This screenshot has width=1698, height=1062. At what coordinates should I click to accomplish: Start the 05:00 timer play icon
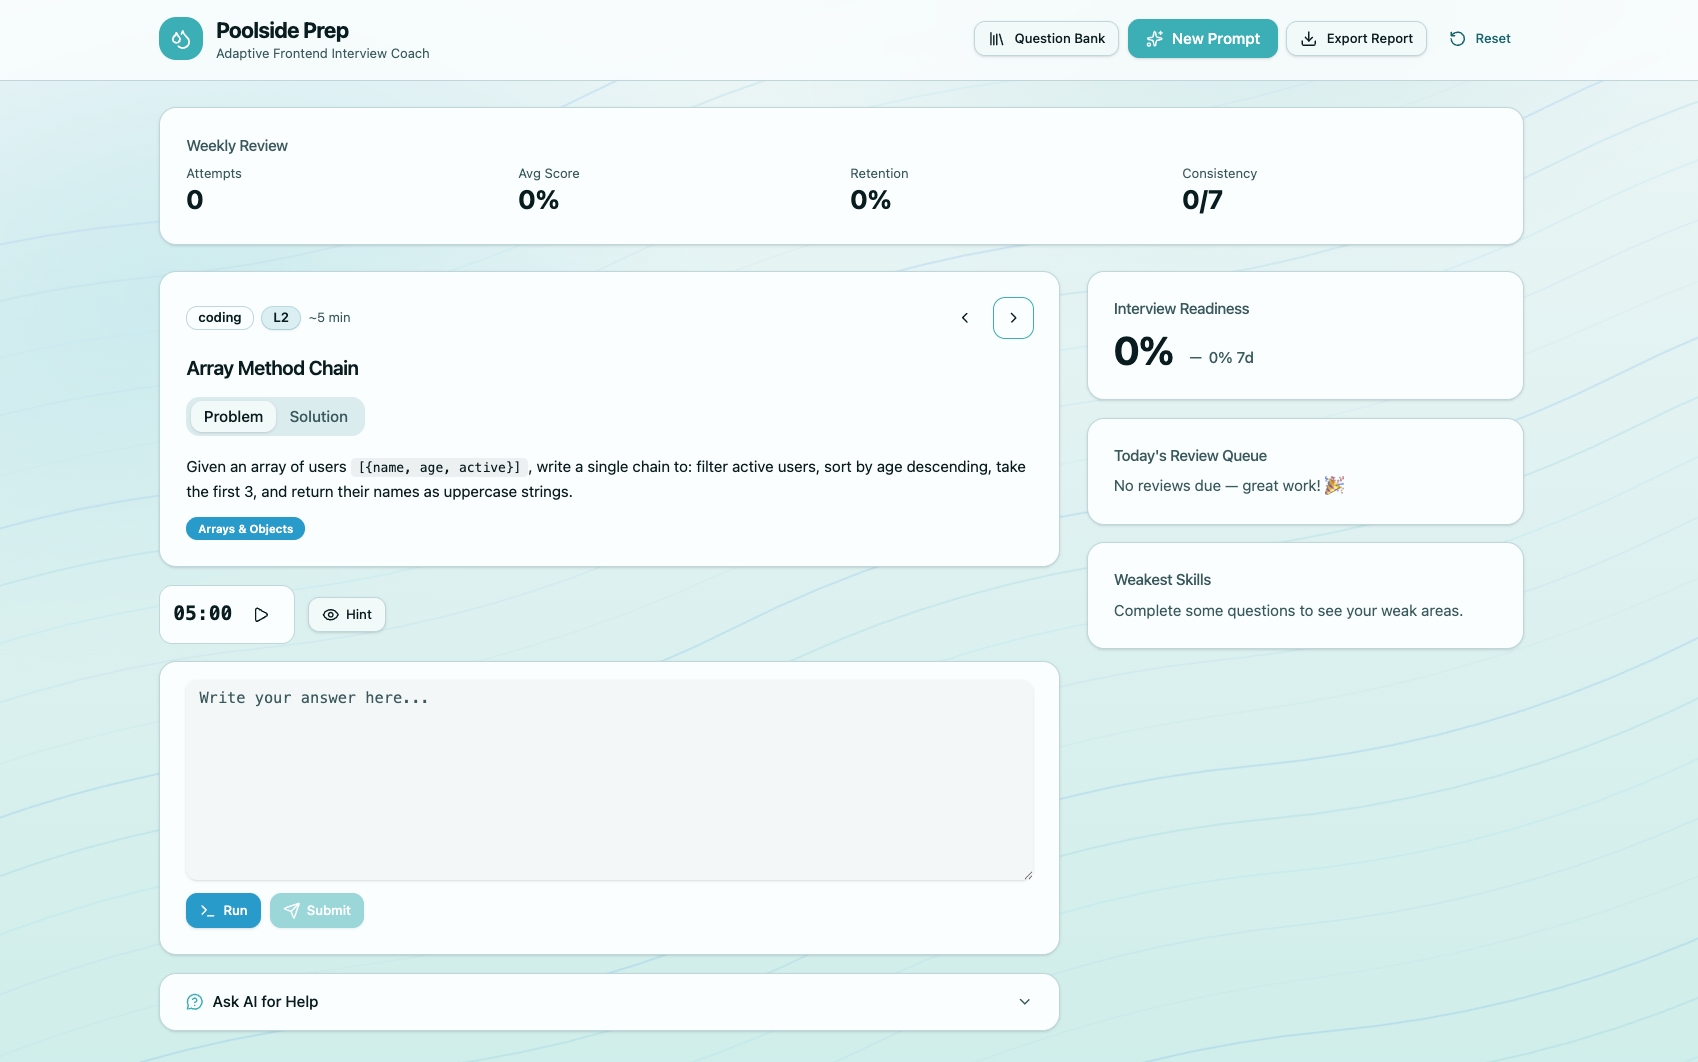click(x=261, y=614)
